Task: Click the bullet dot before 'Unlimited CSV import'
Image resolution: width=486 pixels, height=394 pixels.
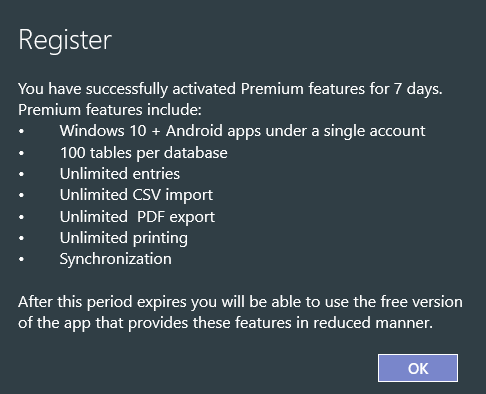Action: (x=22, y=195)
